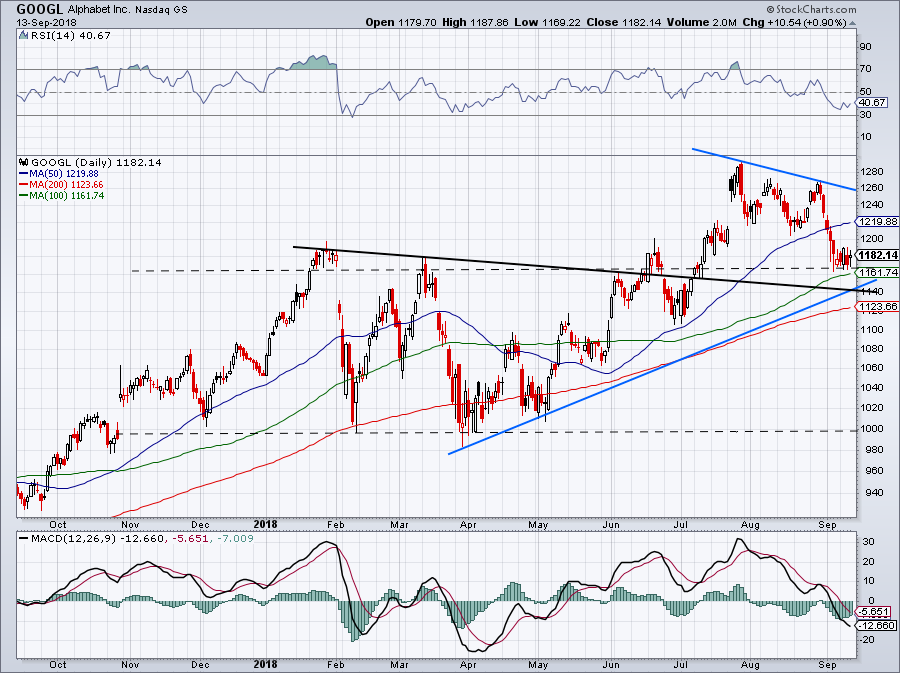Click the Jun label under the MACD panel

point(611,664)
